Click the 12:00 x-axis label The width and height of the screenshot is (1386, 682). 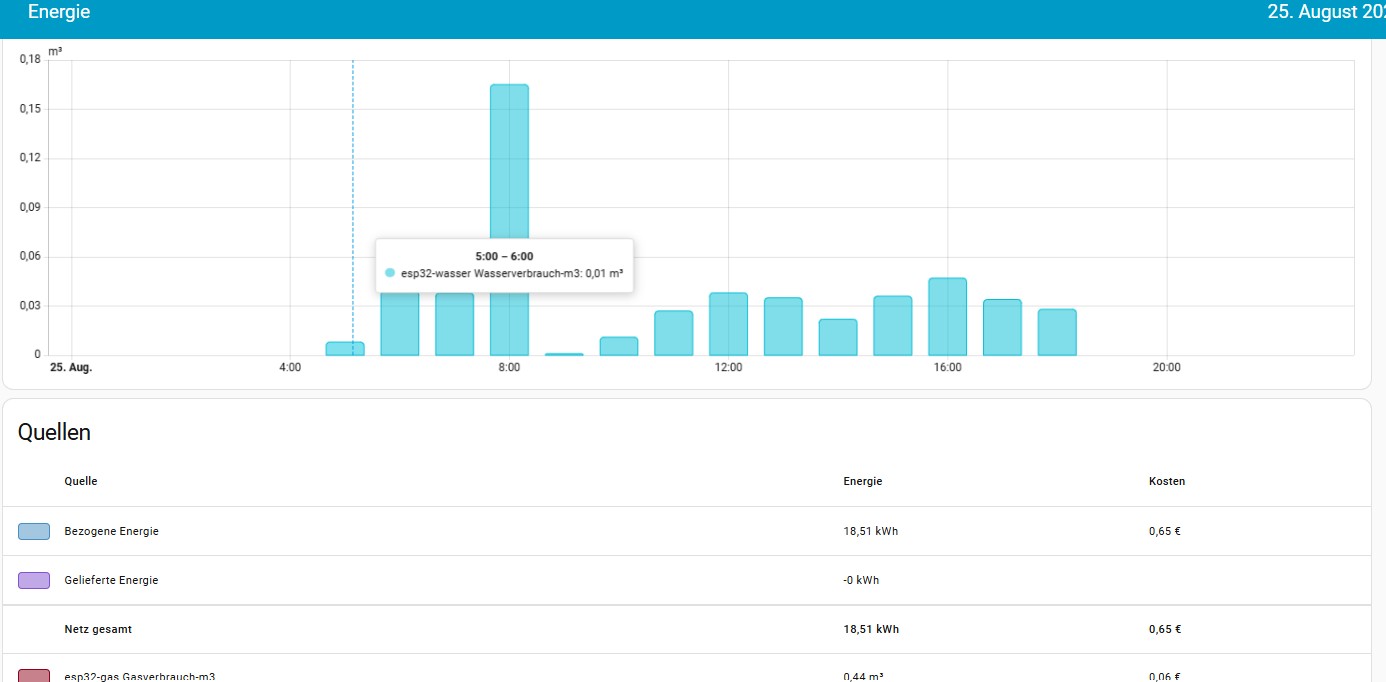click(728, 368)
